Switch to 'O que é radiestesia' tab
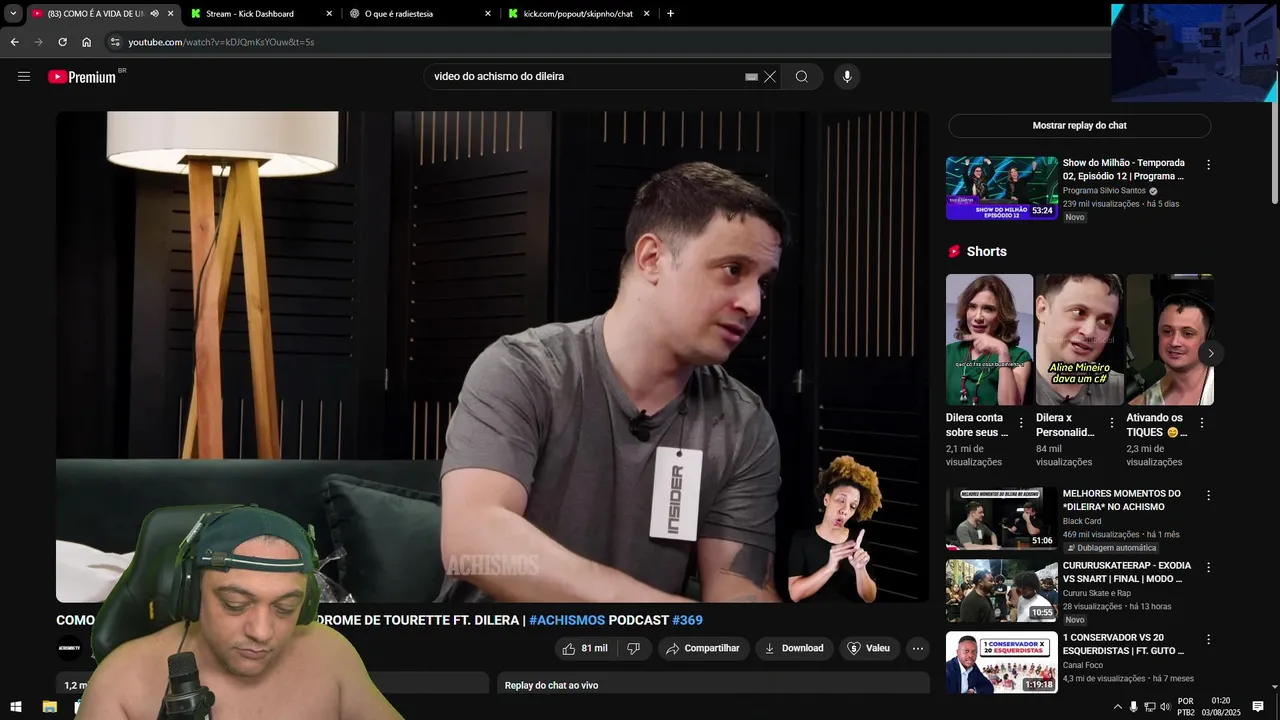Screen dimensions: 1280x720 [x=419, y=14]
